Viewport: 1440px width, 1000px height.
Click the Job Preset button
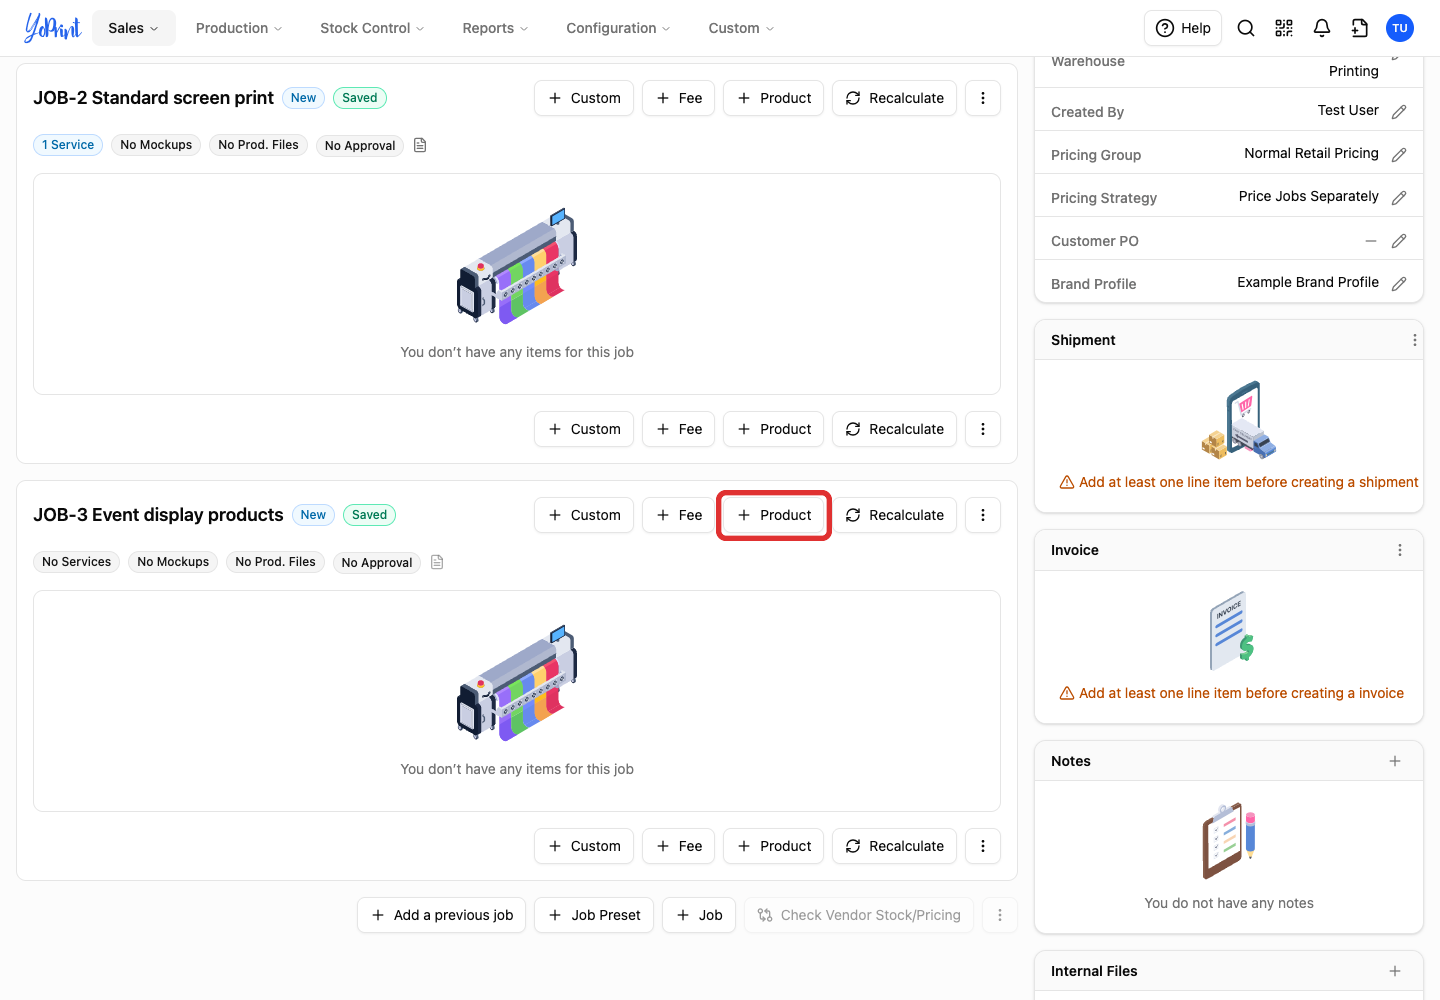594,915
